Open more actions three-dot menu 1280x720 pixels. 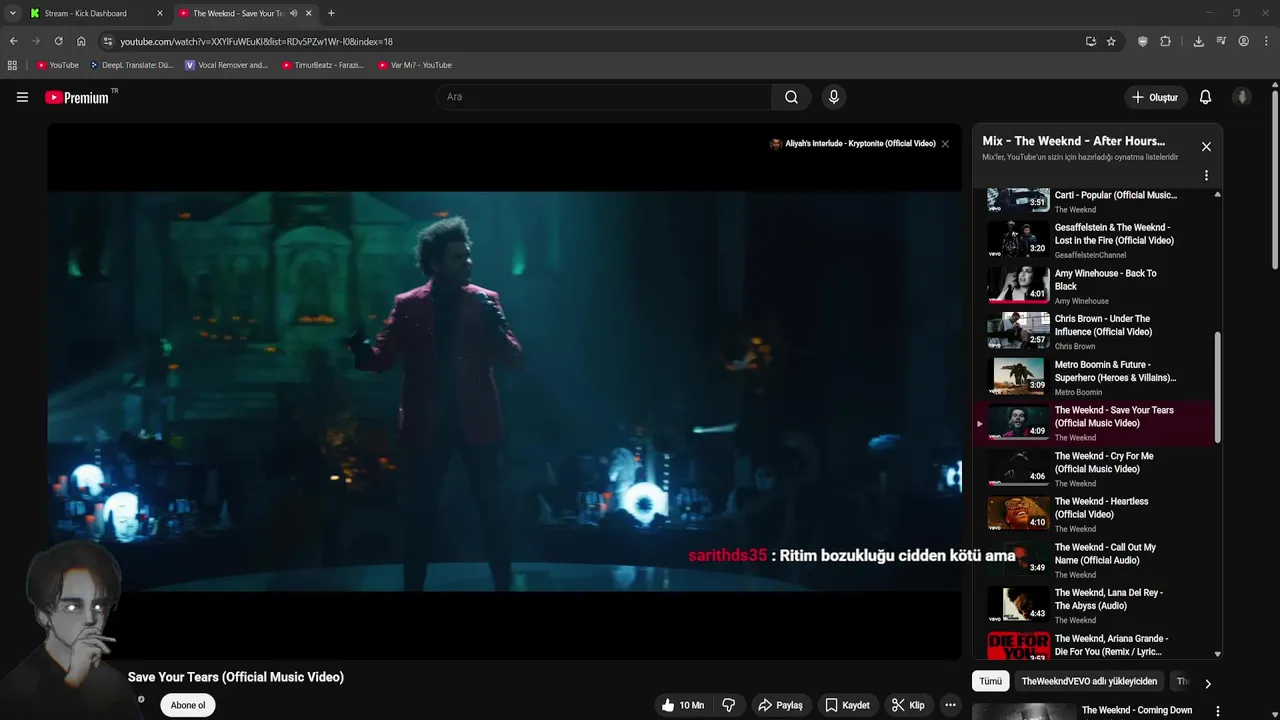[950, 705]
